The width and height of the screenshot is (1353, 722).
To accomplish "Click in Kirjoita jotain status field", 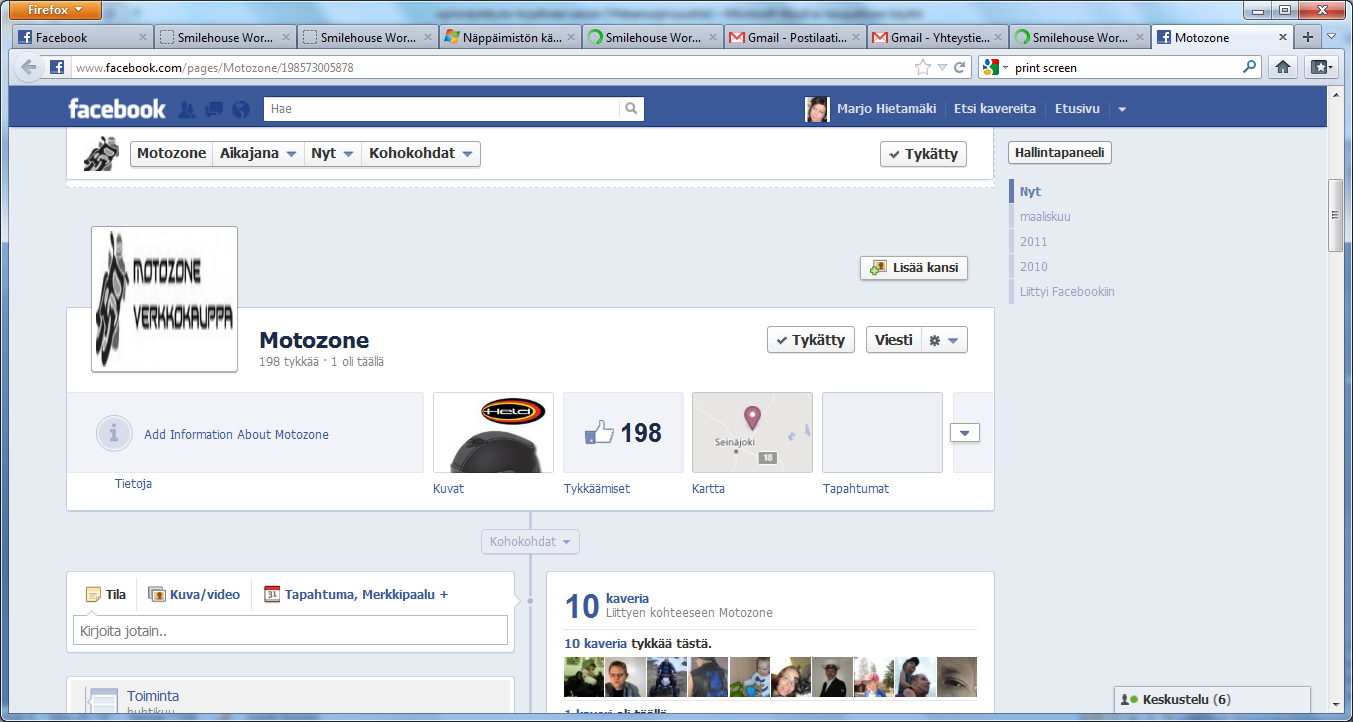I will point(290,631).
